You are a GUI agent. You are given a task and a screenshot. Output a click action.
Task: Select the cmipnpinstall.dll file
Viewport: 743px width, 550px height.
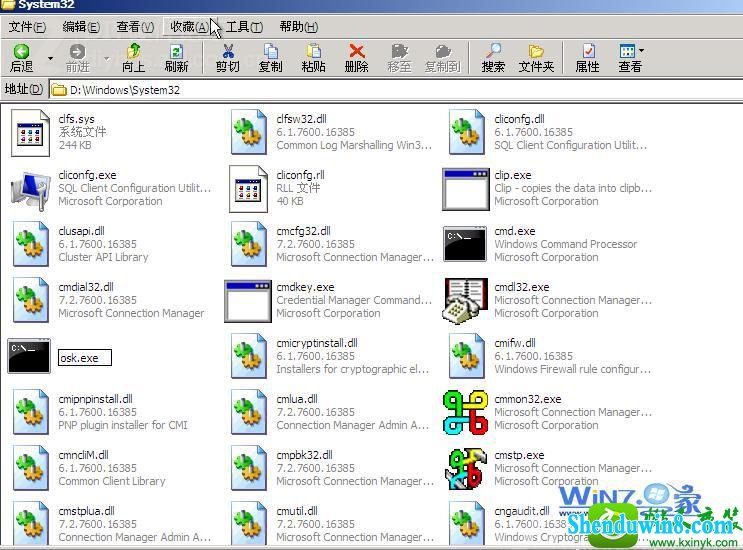click(100, 412)
